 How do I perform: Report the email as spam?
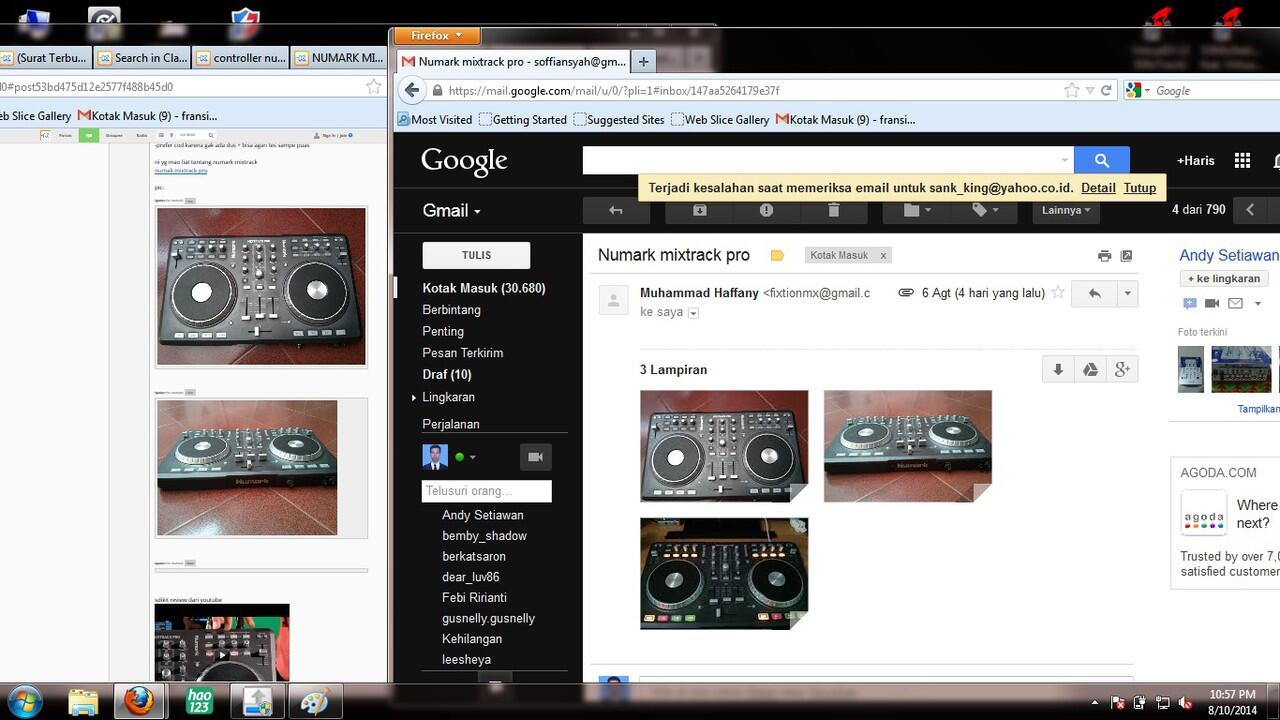pos(767,210)
